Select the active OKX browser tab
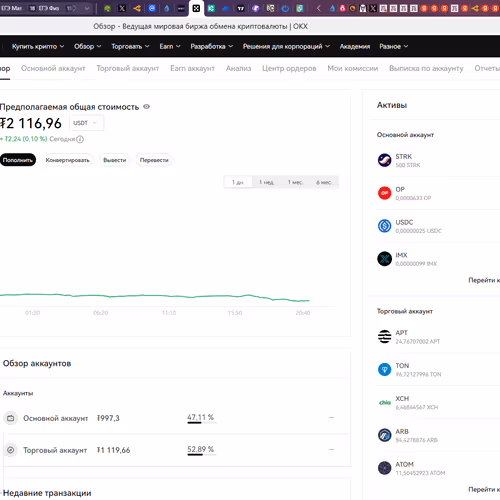 point(196,8)
